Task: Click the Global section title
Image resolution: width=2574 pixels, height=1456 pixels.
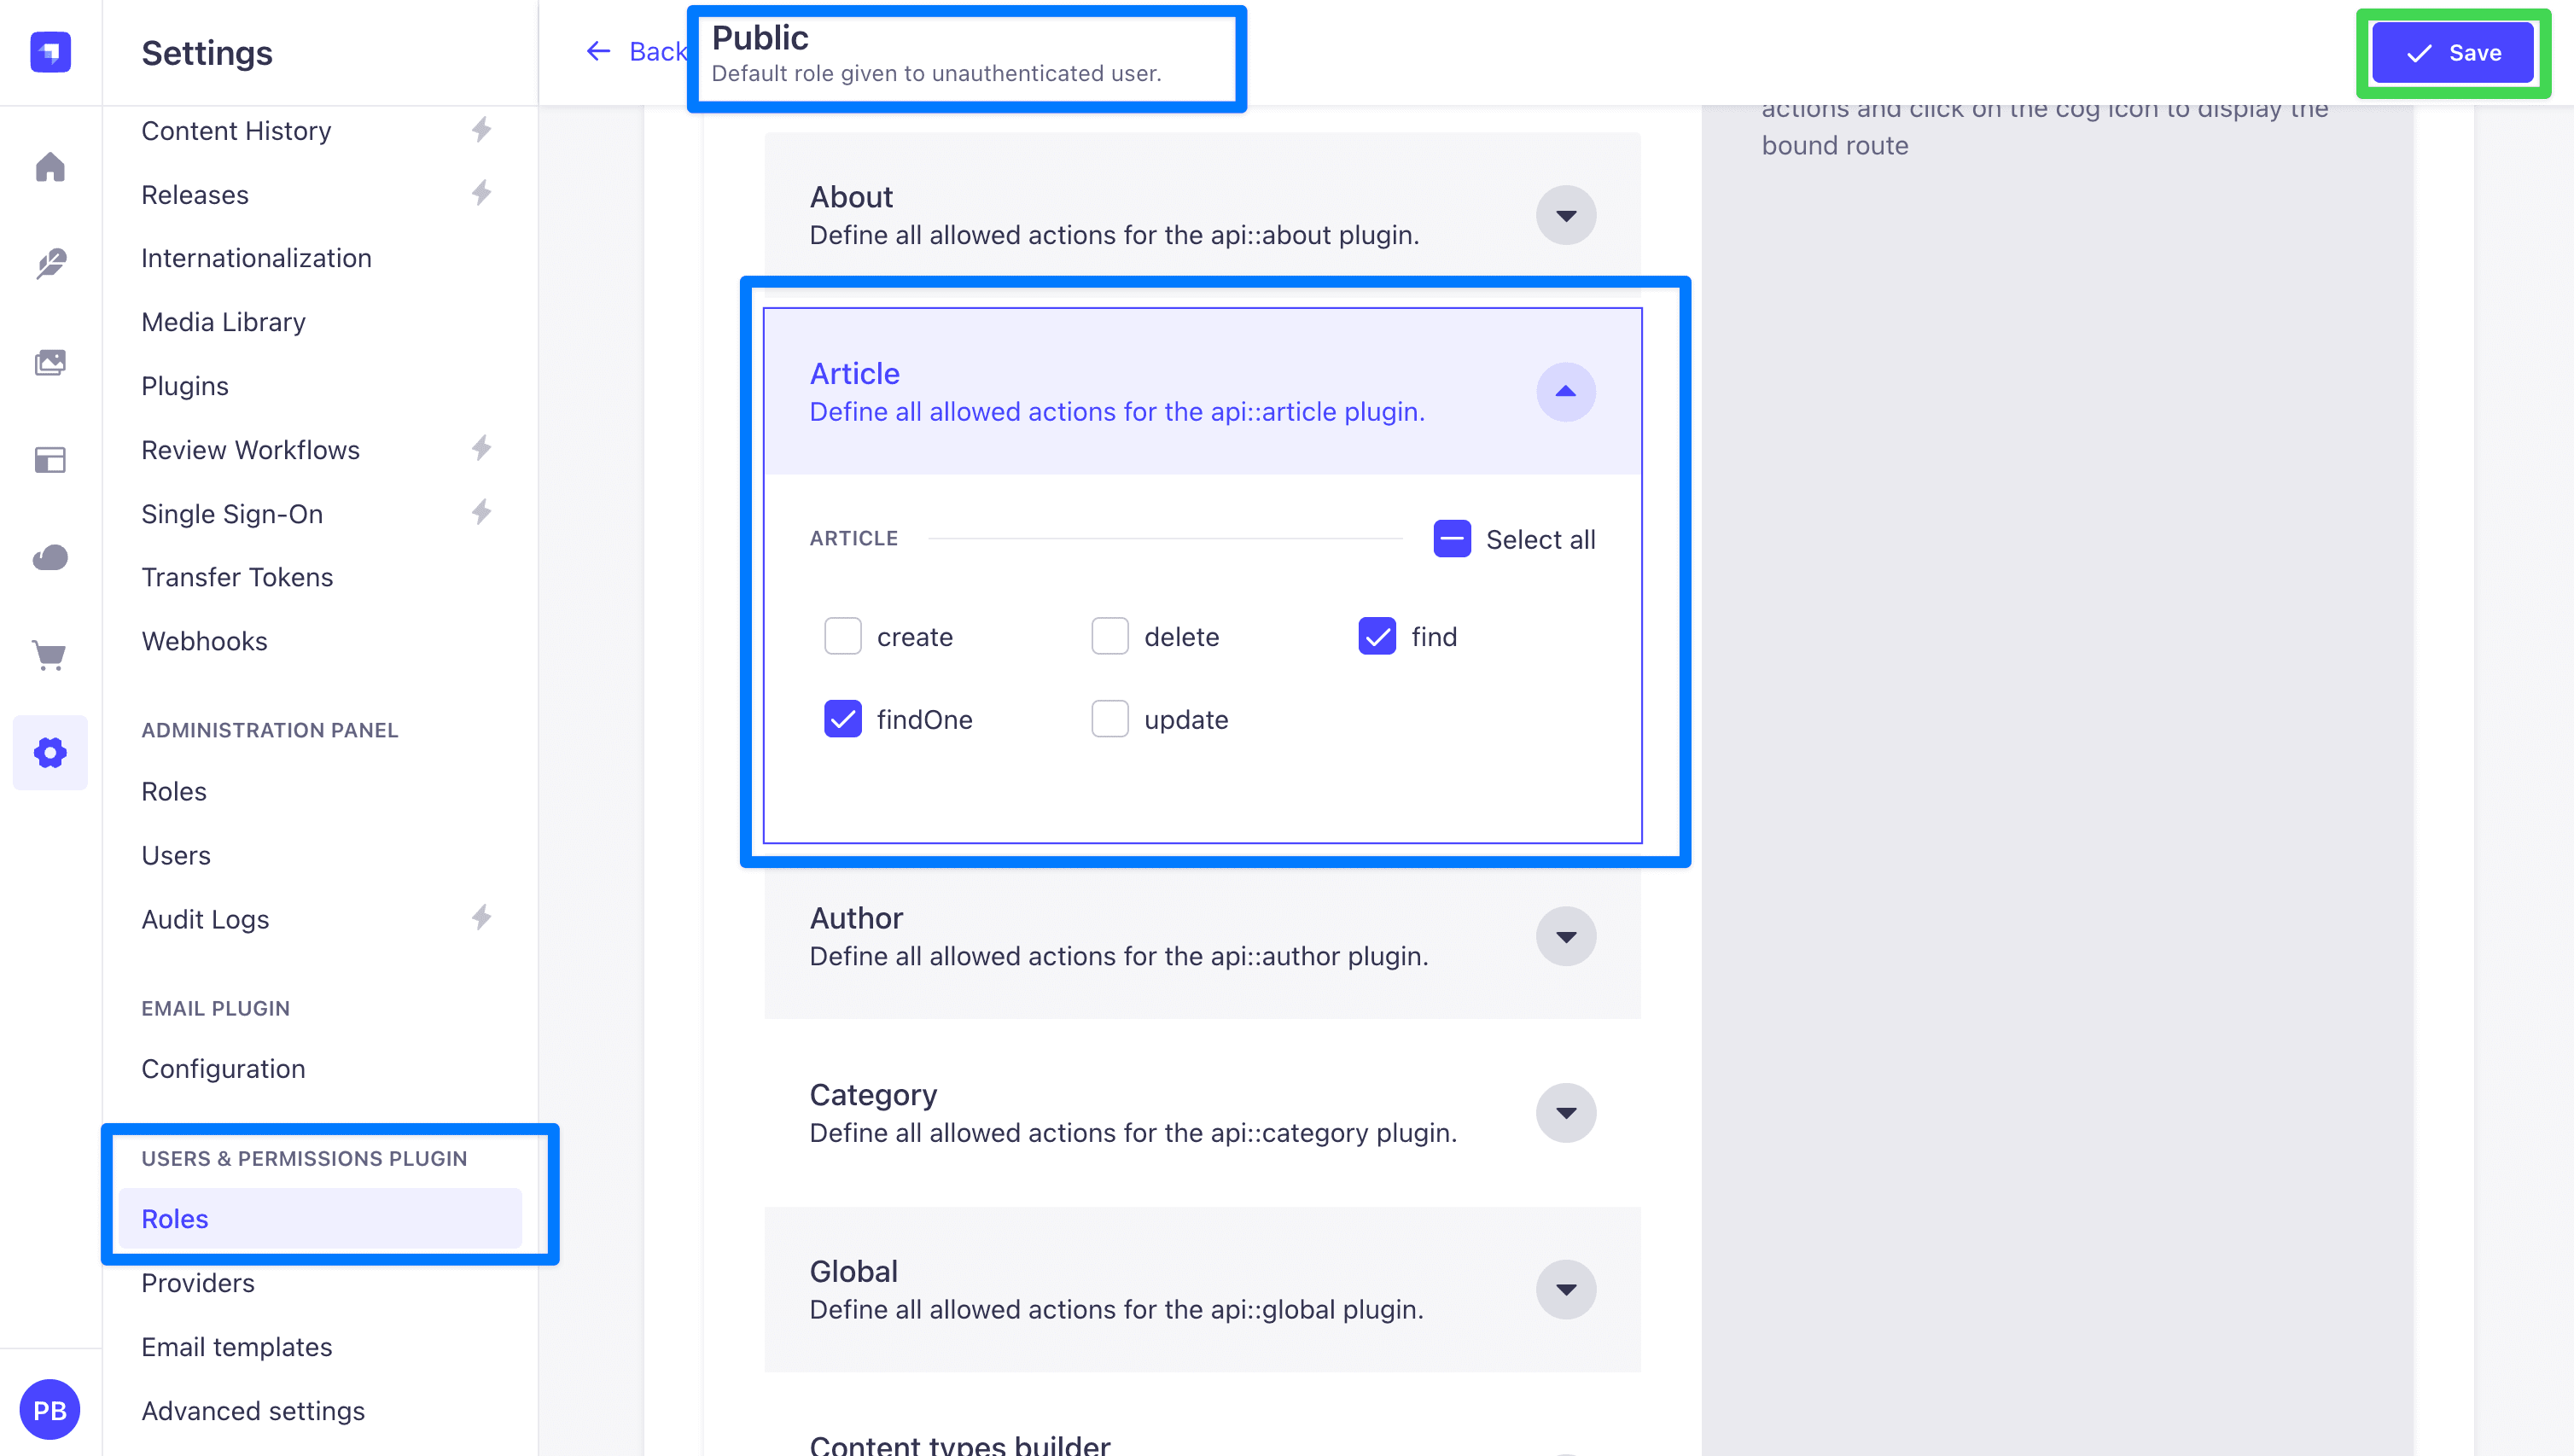Action: click(853, 1271)
